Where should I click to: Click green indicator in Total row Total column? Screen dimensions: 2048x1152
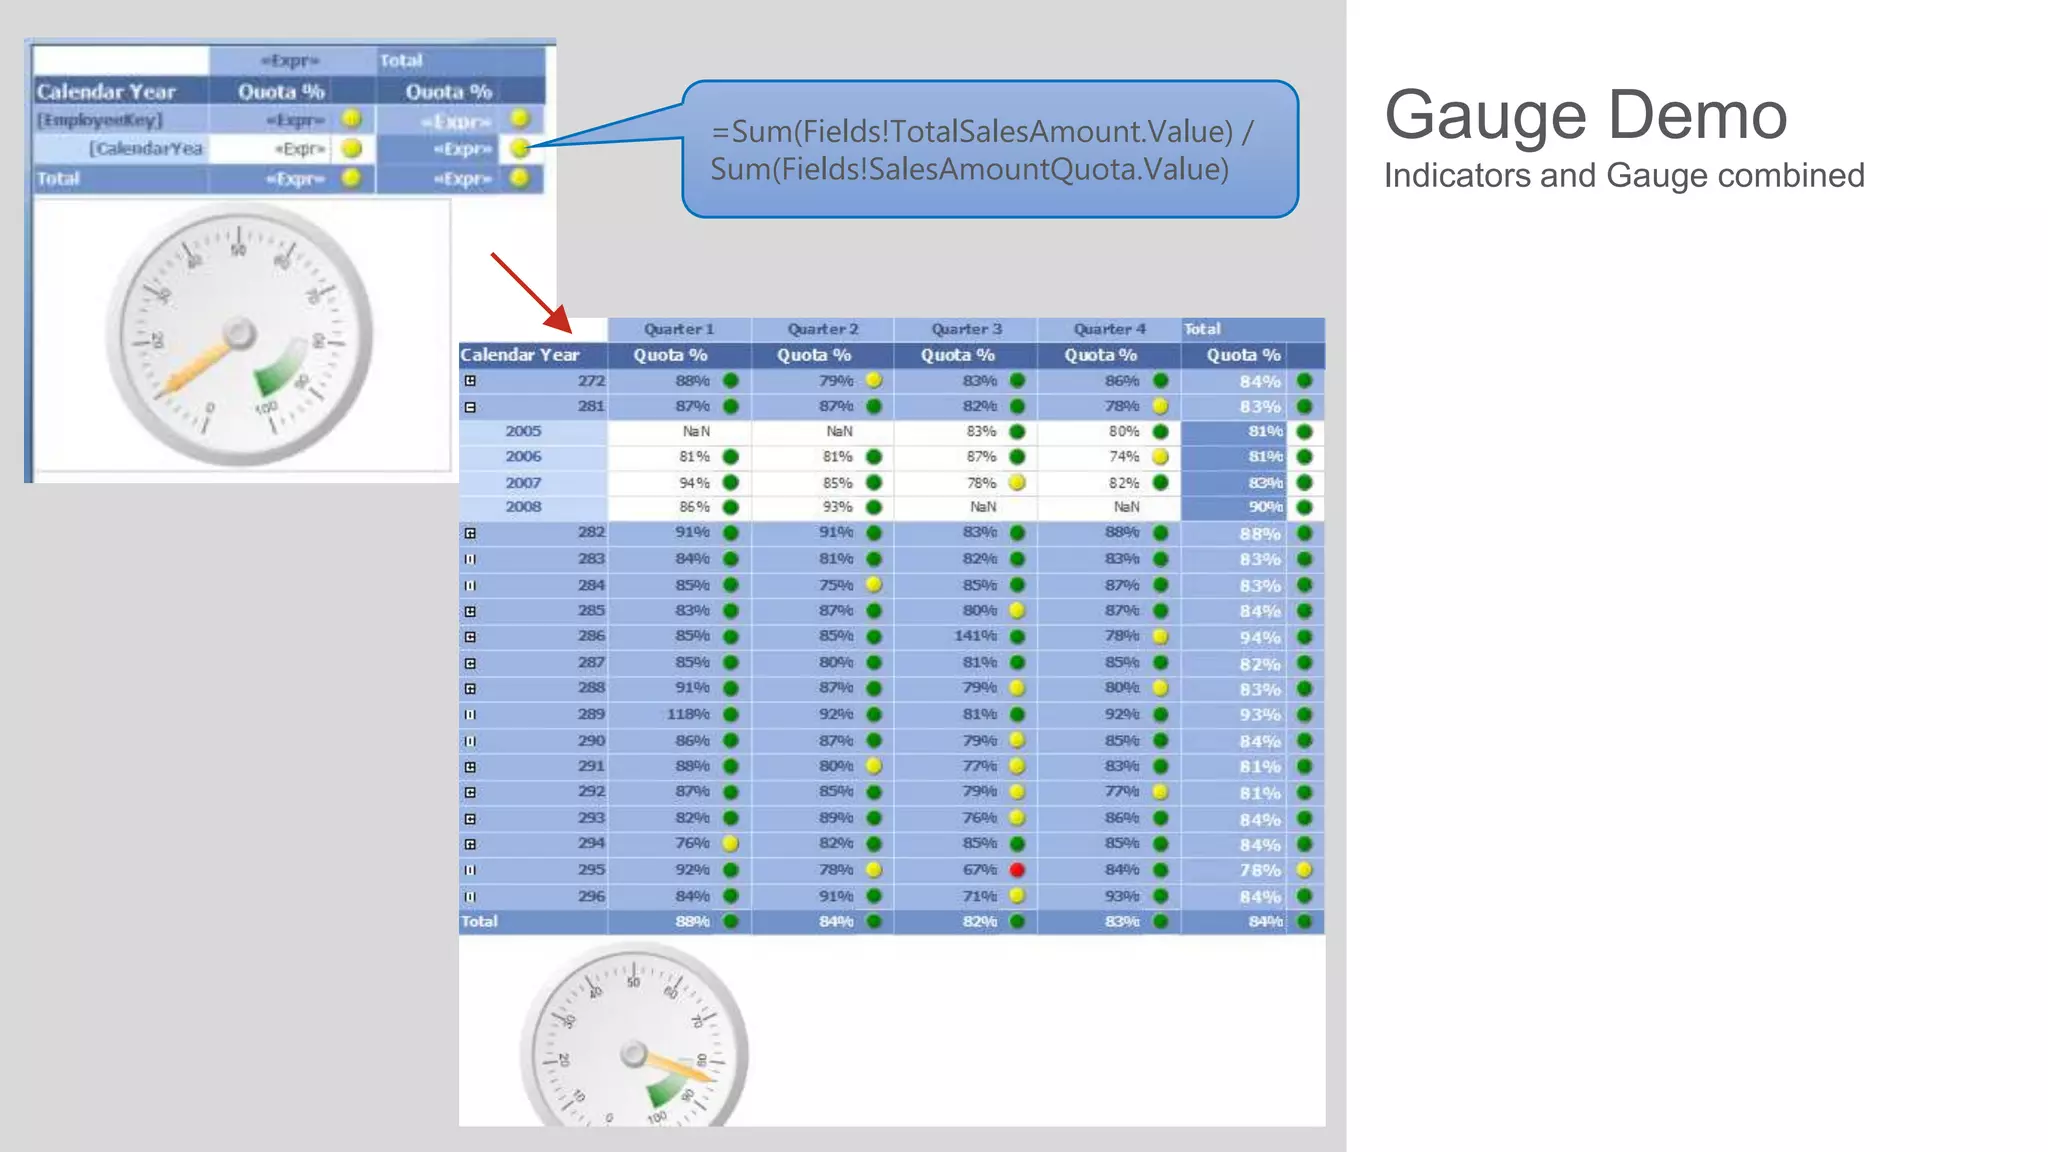(x=1305, y=921)
